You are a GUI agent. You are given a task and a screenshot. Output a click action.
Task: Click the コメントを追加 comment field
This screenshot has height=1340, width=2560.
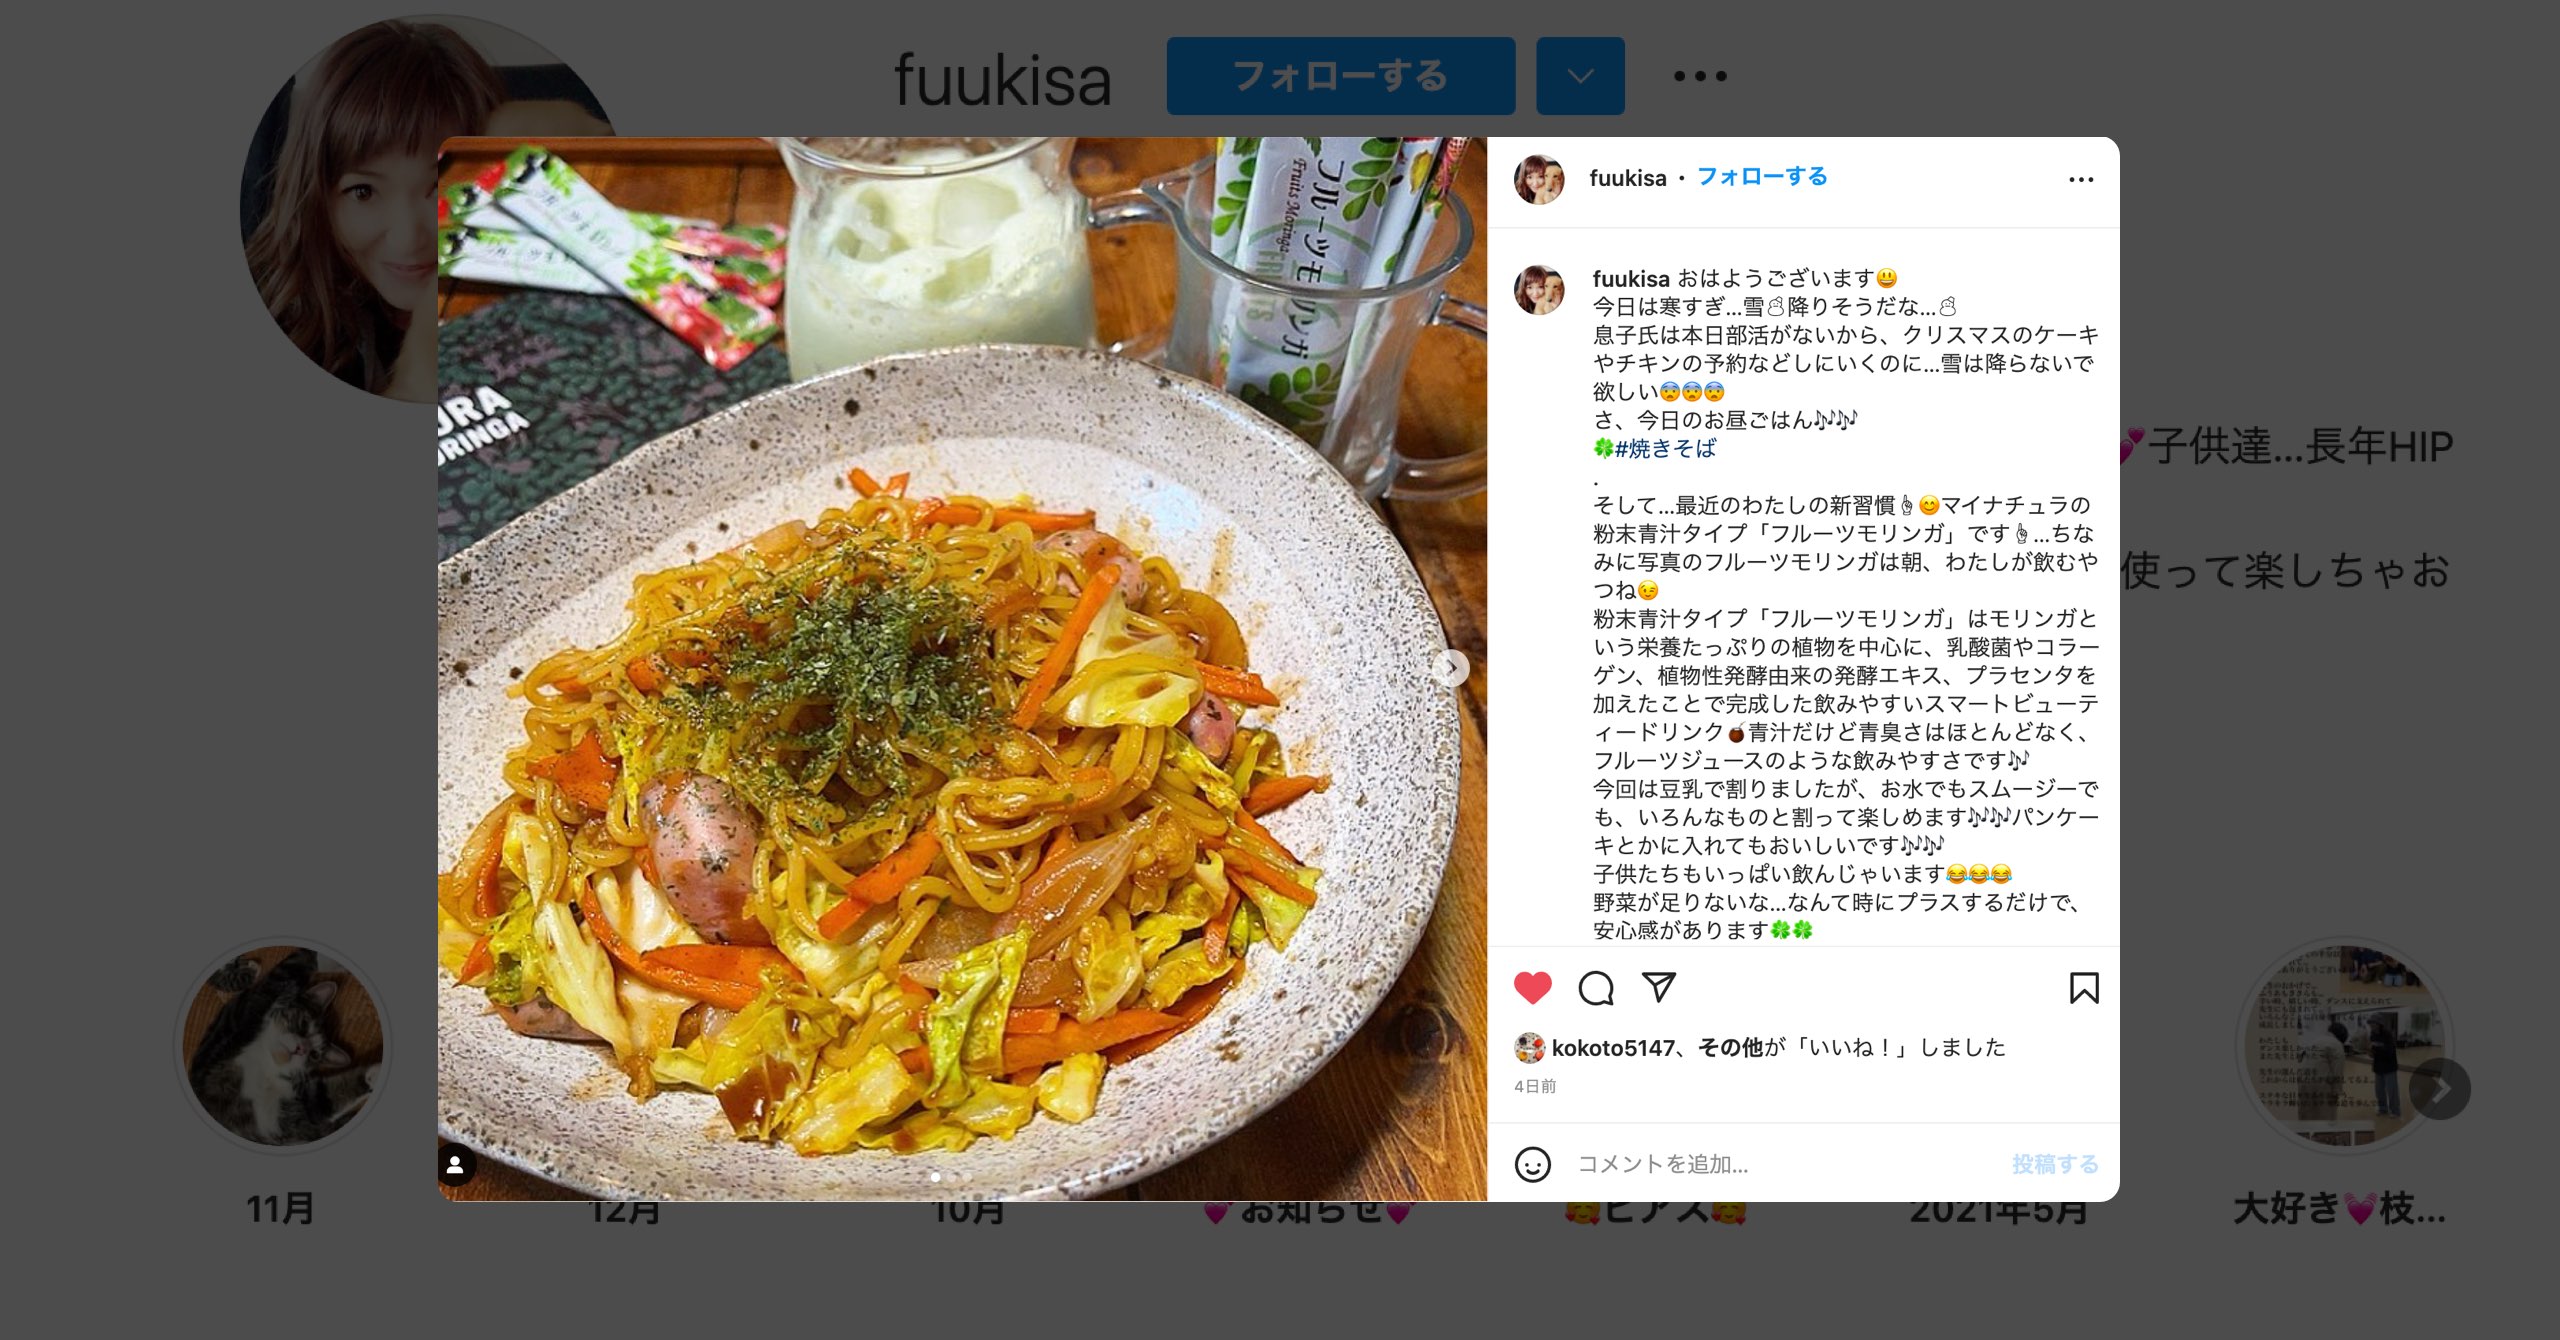click(1785, 1164)
